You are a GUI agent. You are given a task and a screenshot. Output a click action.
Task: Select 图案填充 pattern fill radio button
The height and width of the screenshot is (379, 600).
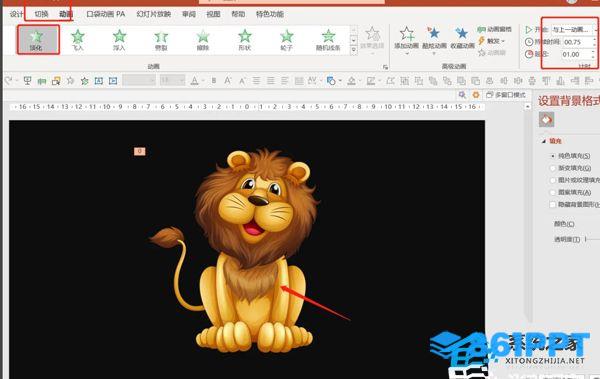553,192
